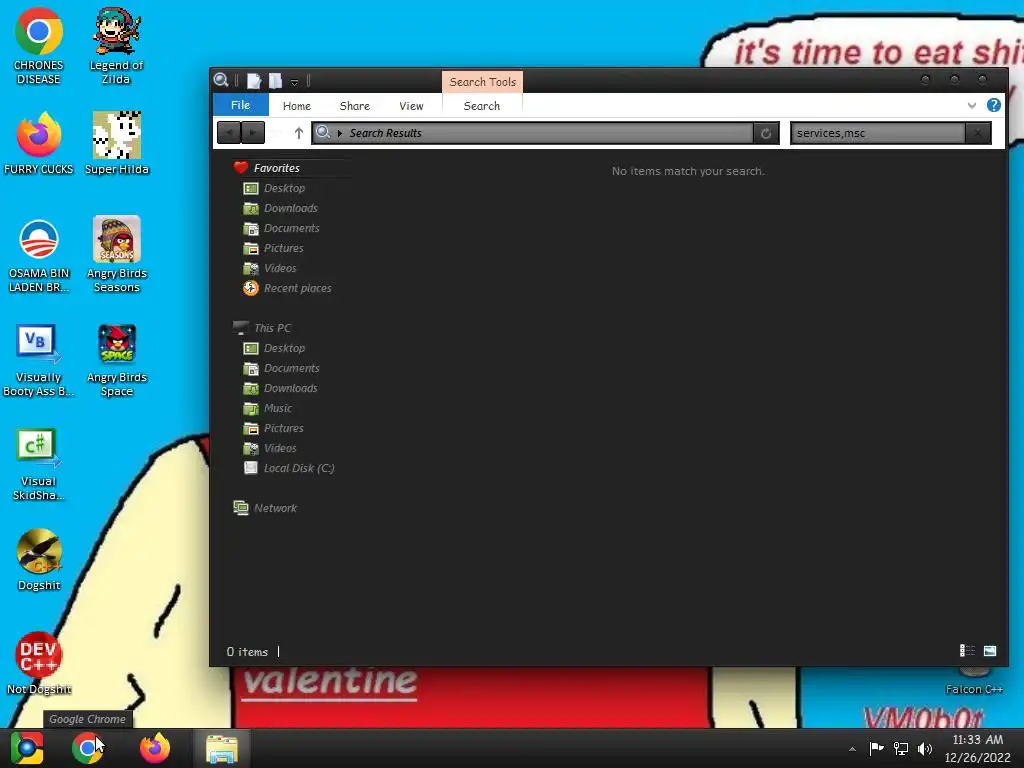
Task: Switch to the View ribbon tab
Action: 411,106
